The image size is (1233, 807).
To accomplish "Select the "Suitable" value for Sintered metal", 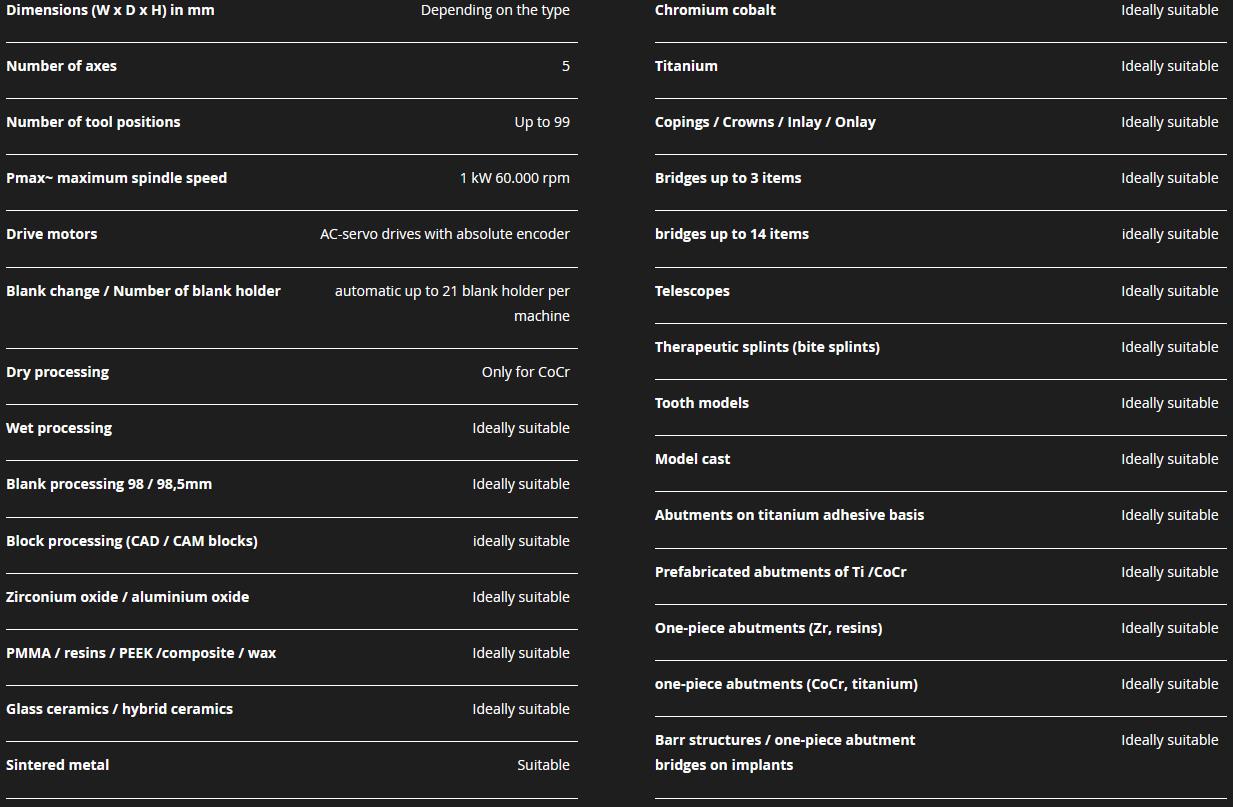I will (x=543, y=765).
